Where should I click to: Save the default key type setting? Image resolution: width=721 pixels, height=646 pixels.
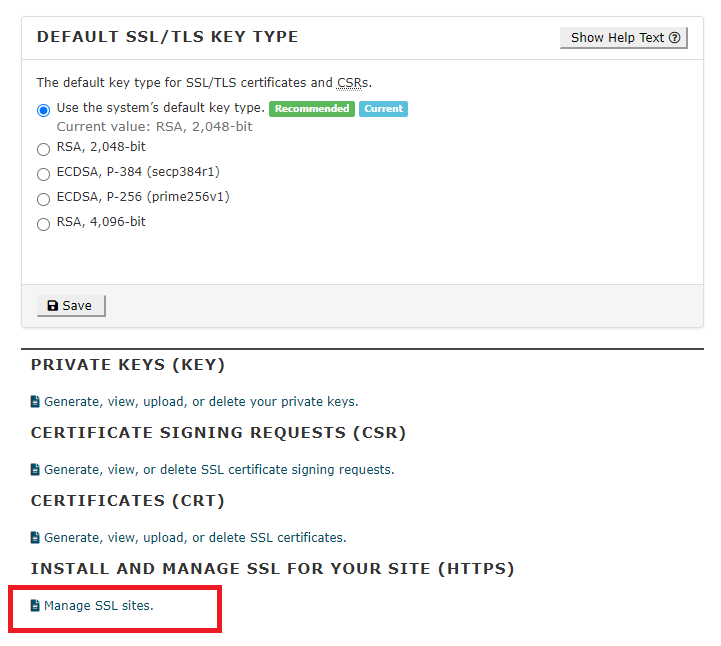point(71,306)
